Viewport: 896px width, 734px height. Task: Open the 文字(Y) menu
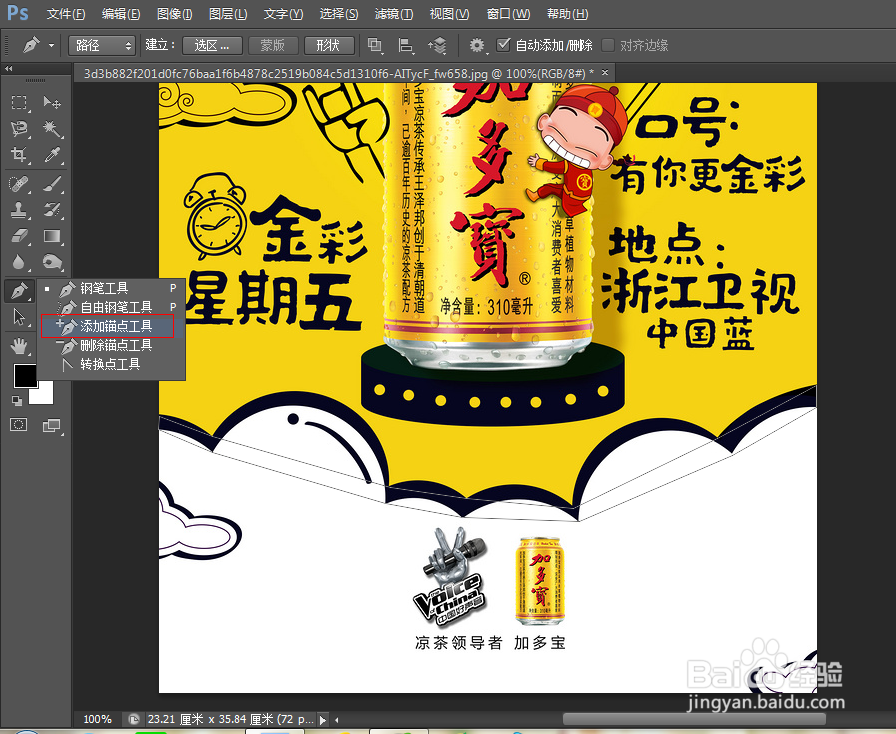pos(283,14)
